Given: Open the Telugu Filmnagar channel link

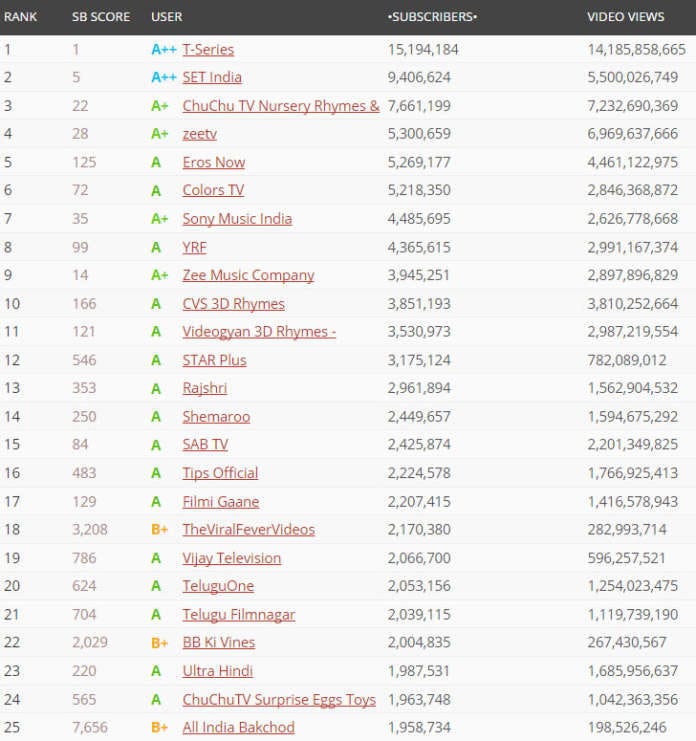Looking at the screenshot, I should click(x=239, y=614).
